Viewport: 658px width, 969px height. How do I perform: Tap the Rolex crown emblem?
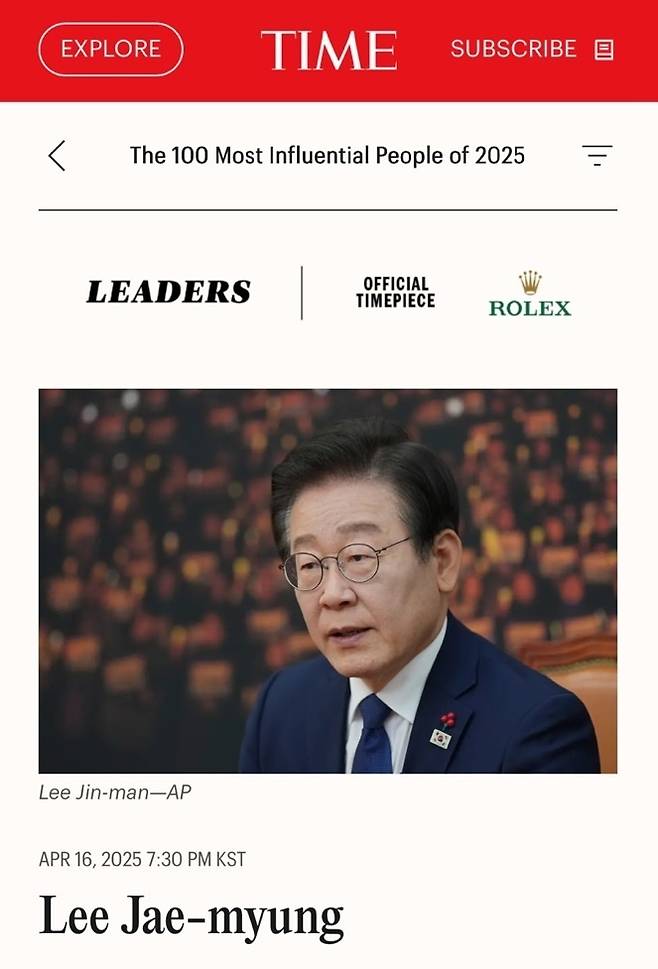point(530,282)
